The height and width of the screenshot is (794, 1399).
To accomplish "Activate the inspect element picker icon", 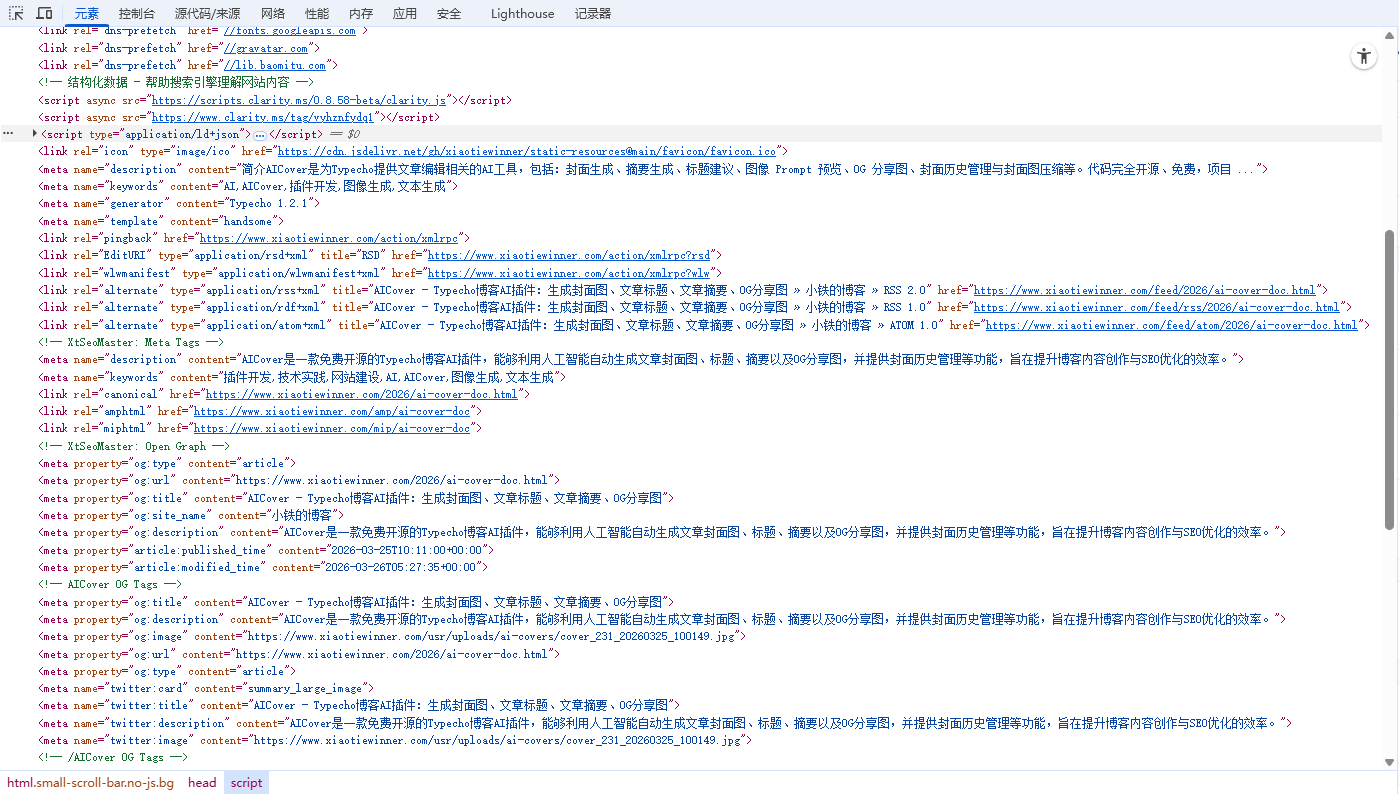I will 17,13.
